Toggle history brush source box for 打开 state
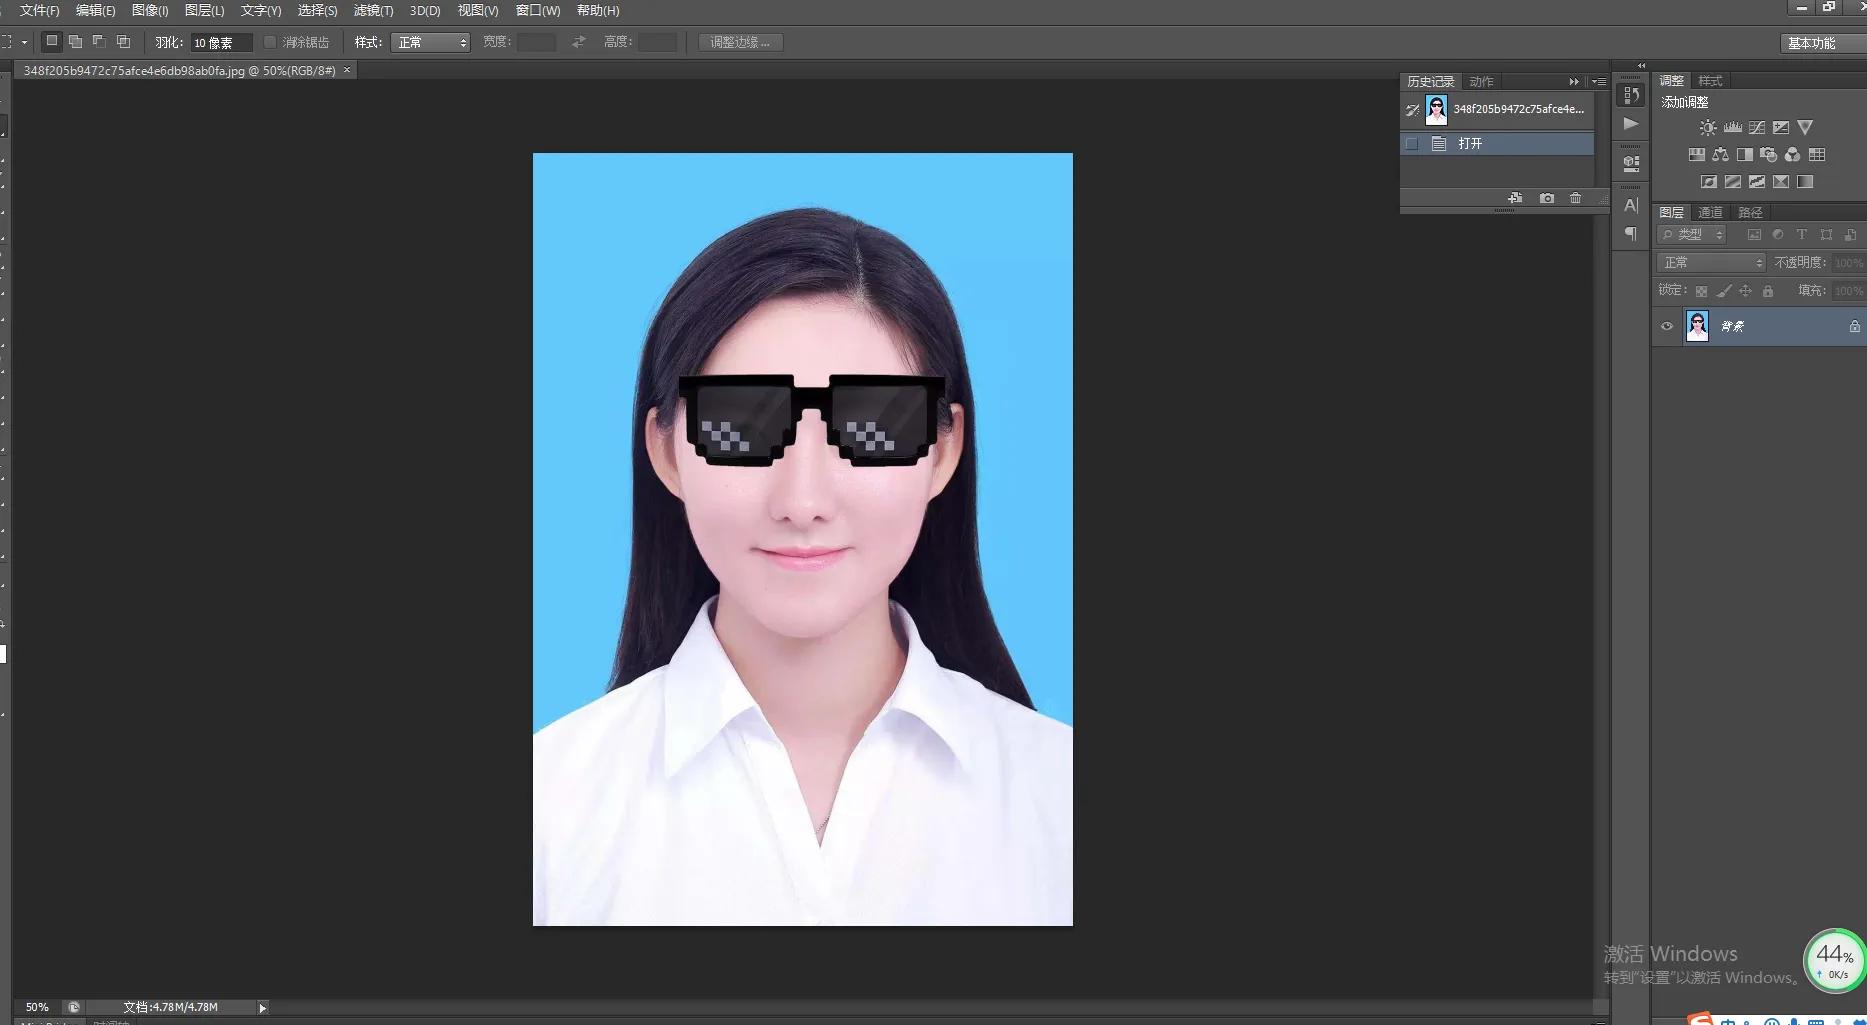This screenshot has width=1867, height=1025. (x=1412, y=144)
